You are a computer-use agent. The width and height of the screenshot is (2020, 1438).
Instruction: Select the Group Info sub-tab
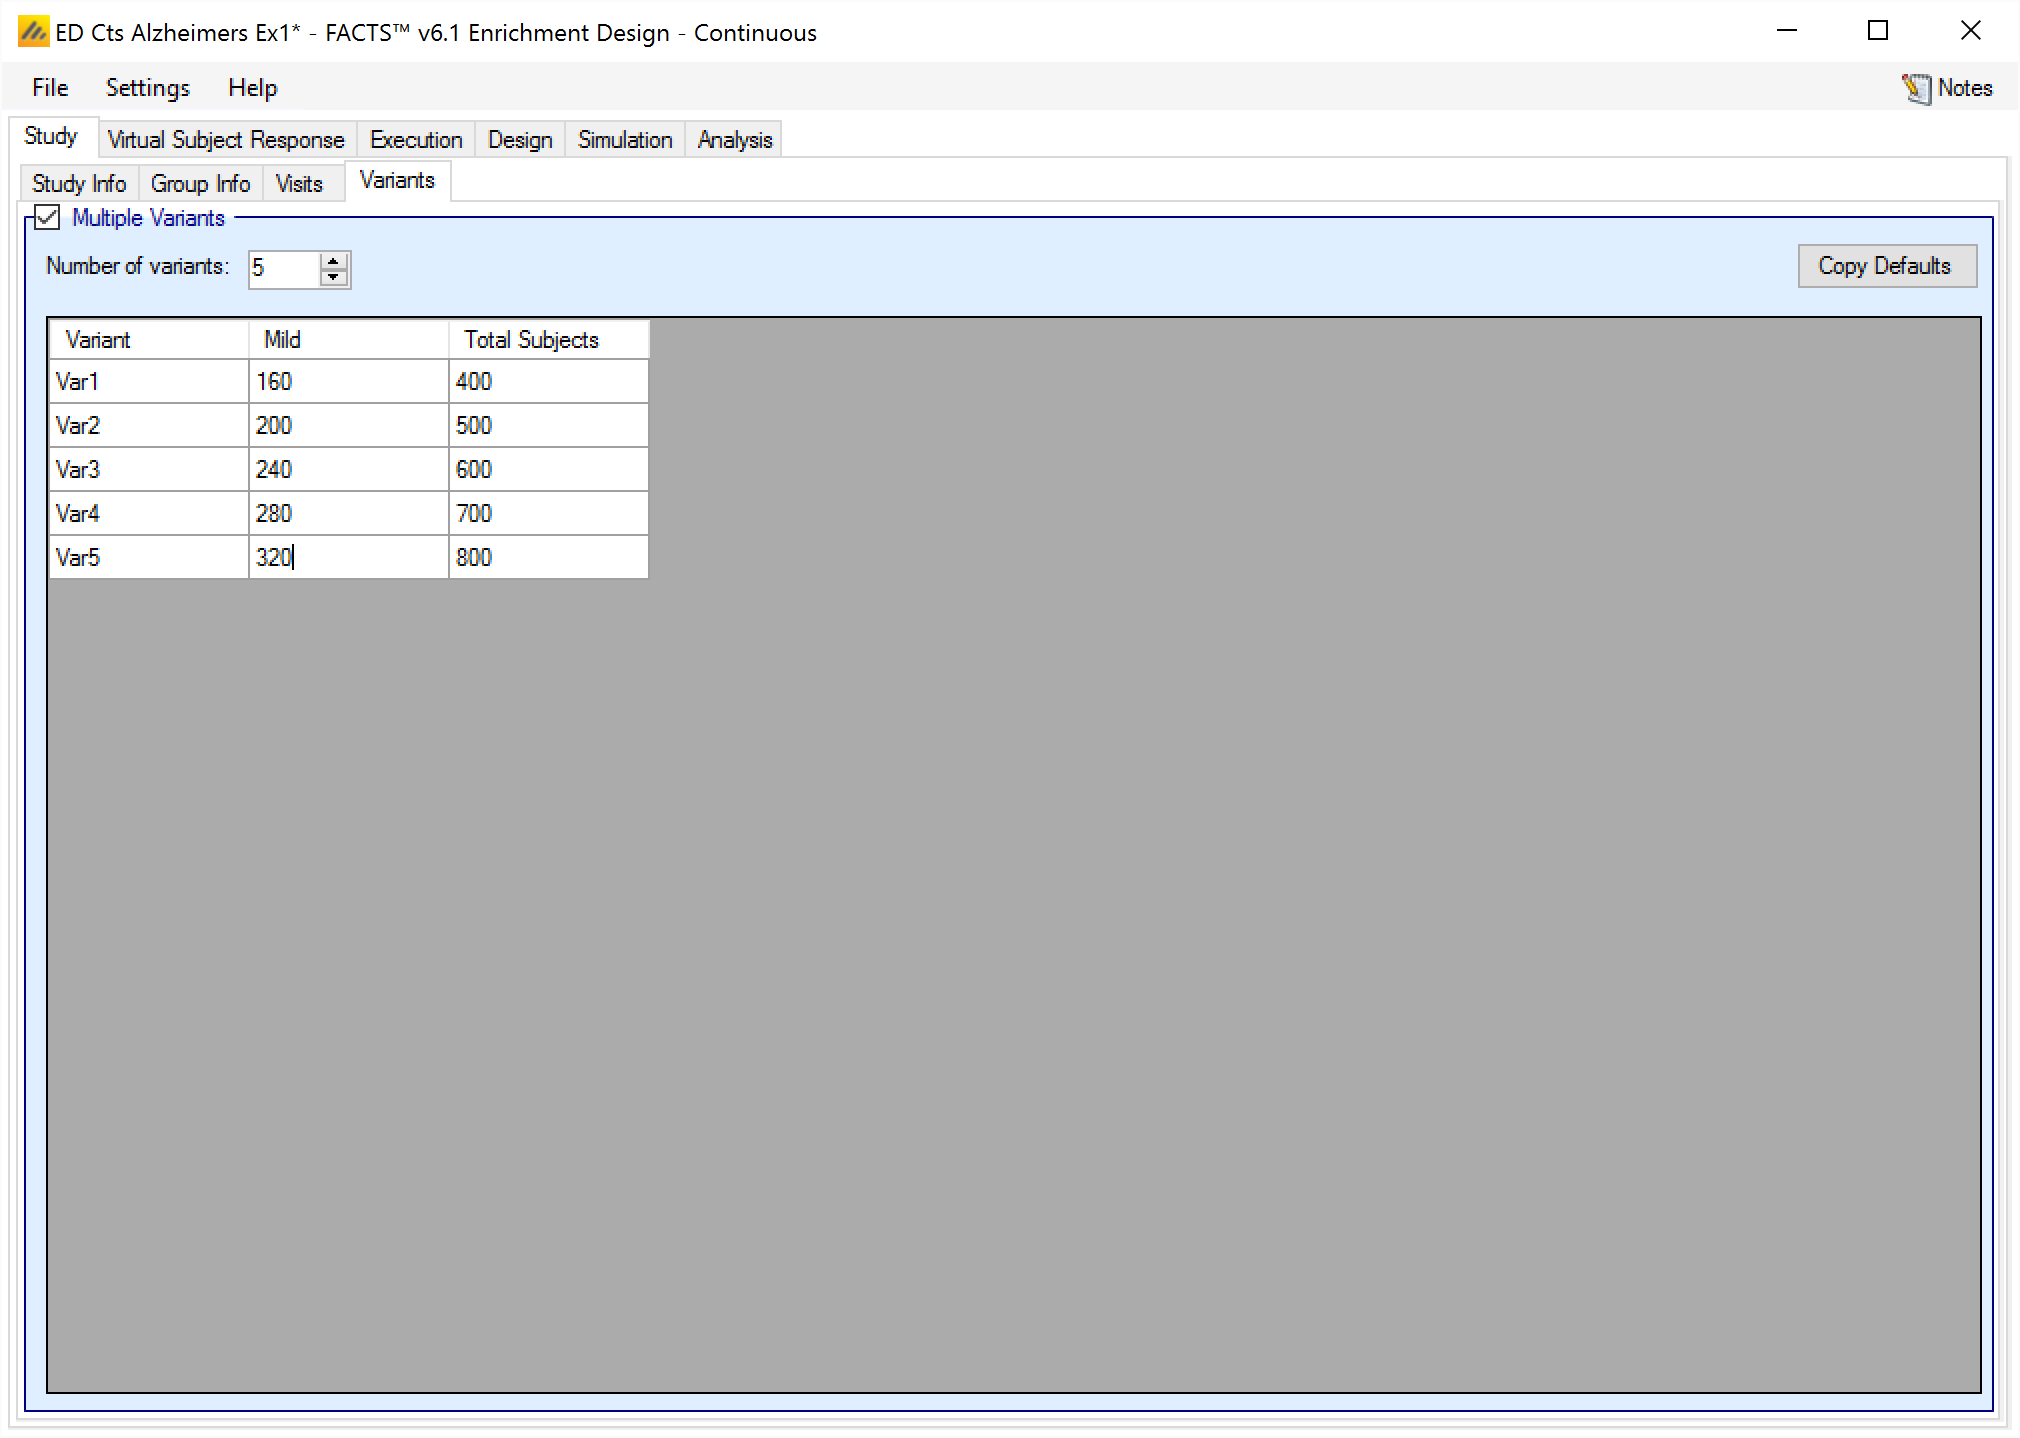200,184
